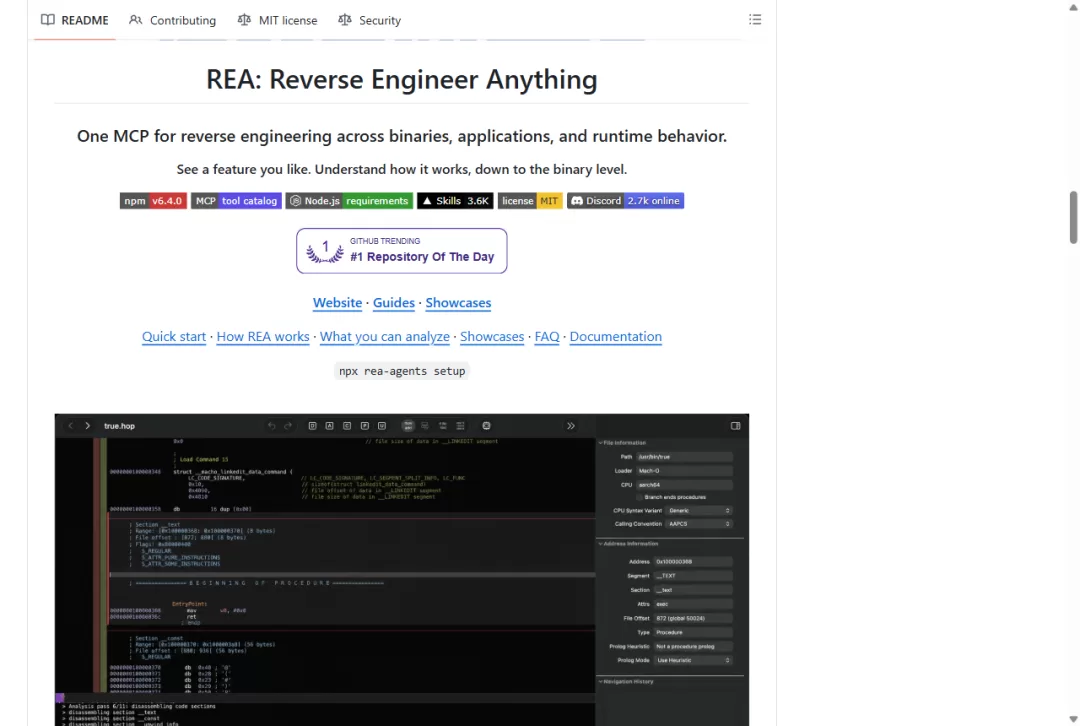
Task: Click the REA: Reverse Engineer Anything heading
Action: pos(402,79)
